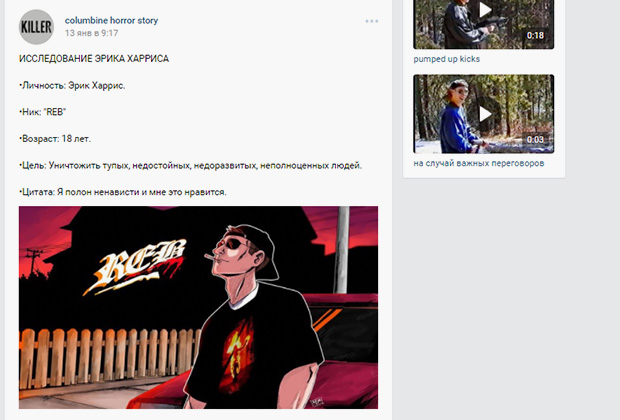Click the artist signature in illustration corner
Image resolution: width=620 pixels, height=420 pixels.
(317, 401)
